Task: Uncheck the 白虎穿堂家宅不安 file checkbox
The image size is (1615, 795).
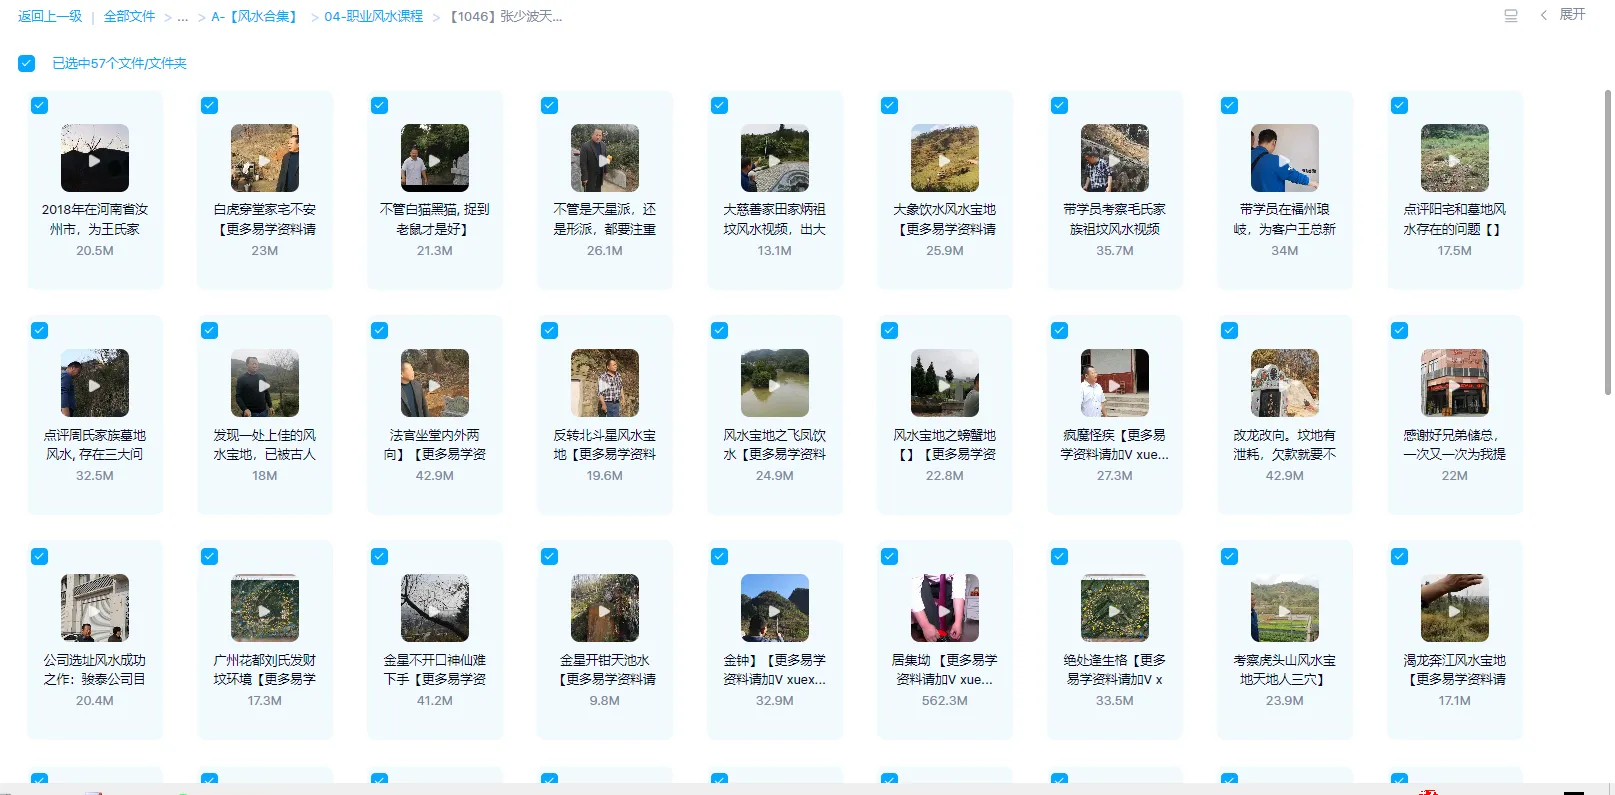Action: 210,105
